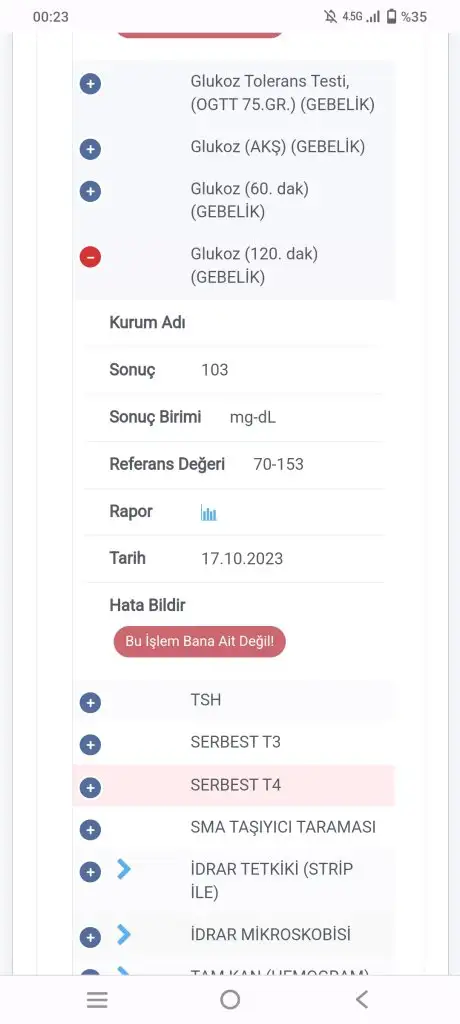Select İDRAR TETKİKİ (STRİP İLE) label
Viewport: 460px width, 1024px height.
[x=272, y=881]
